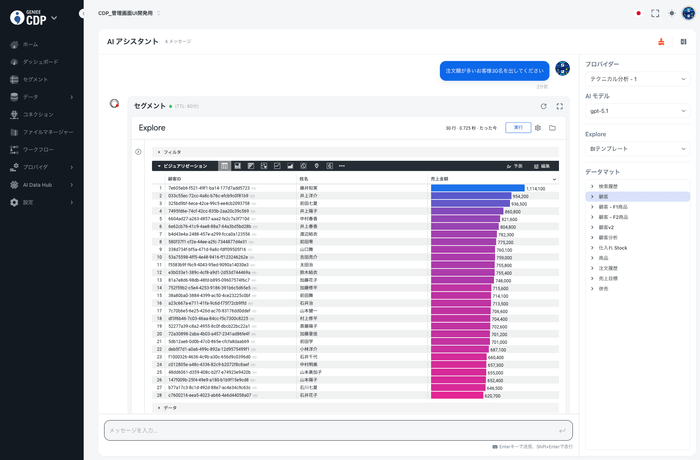Refresh the セグメント result card
The image size is (700, 460).
point(543,105)
